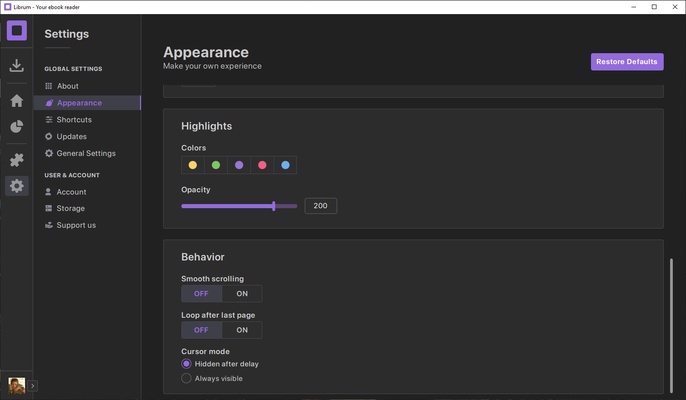Image resolution: width=686 pixels, height=400 pixels.
Task: Open the General Settings page
Action: point(85,154)
